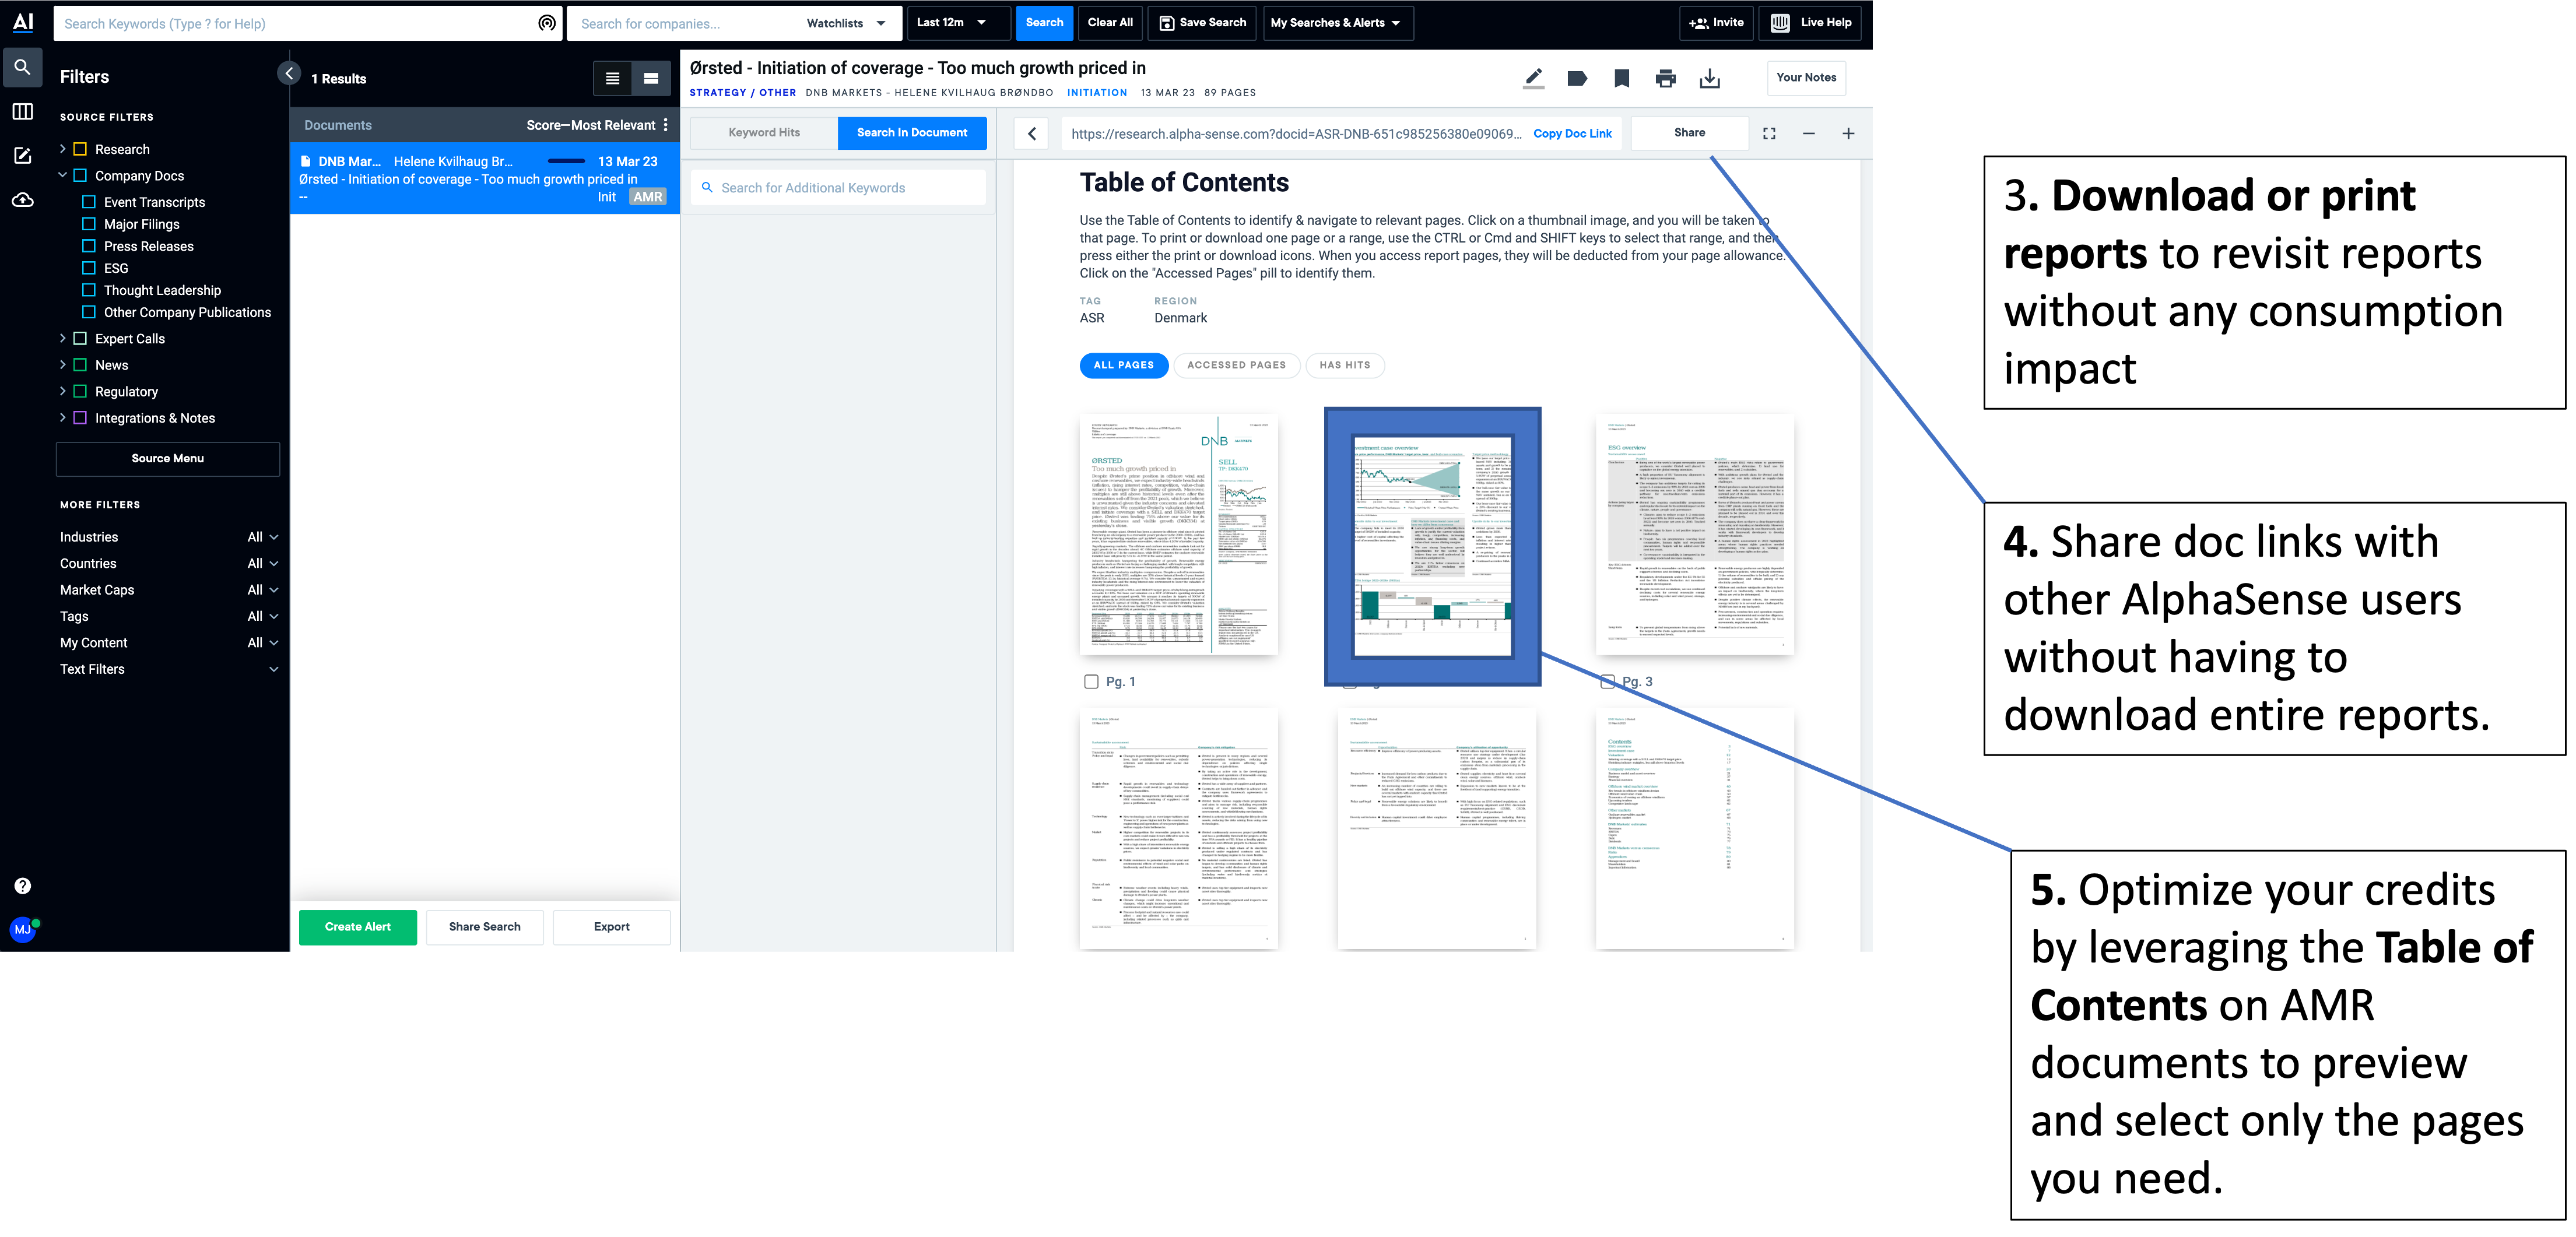Select the ACCESSED PAGES pill
The height and width of the screenshot is (1237, 2576).
(1236, 365)
